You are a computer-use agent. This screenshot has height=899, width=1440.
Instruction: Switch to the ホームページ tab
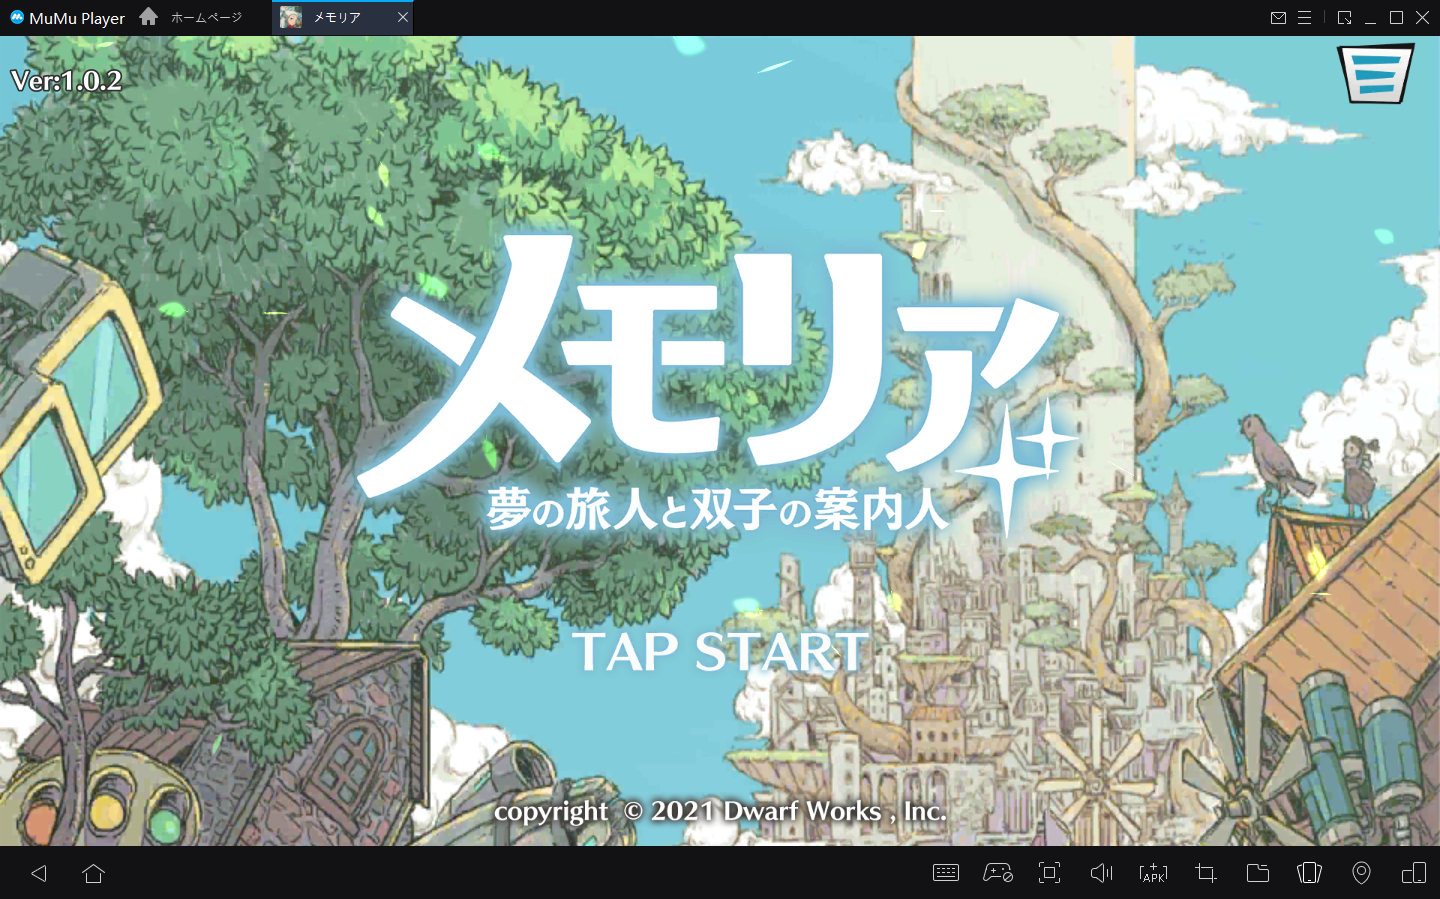[x=206, y=17]
